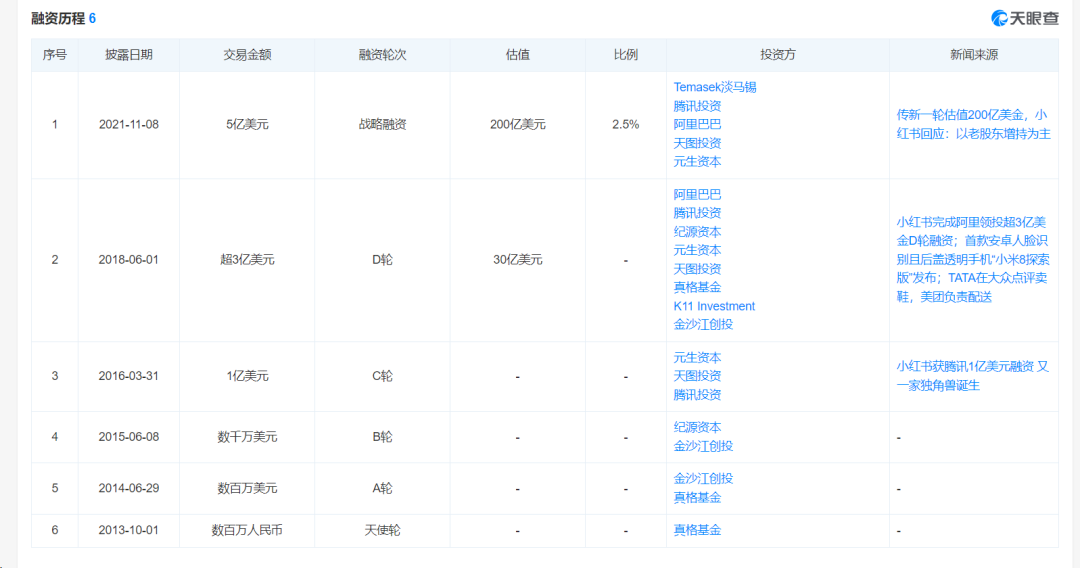Click the 交易金额 column header
Screen dimensions: 1080x568
(x=247, y=55)
